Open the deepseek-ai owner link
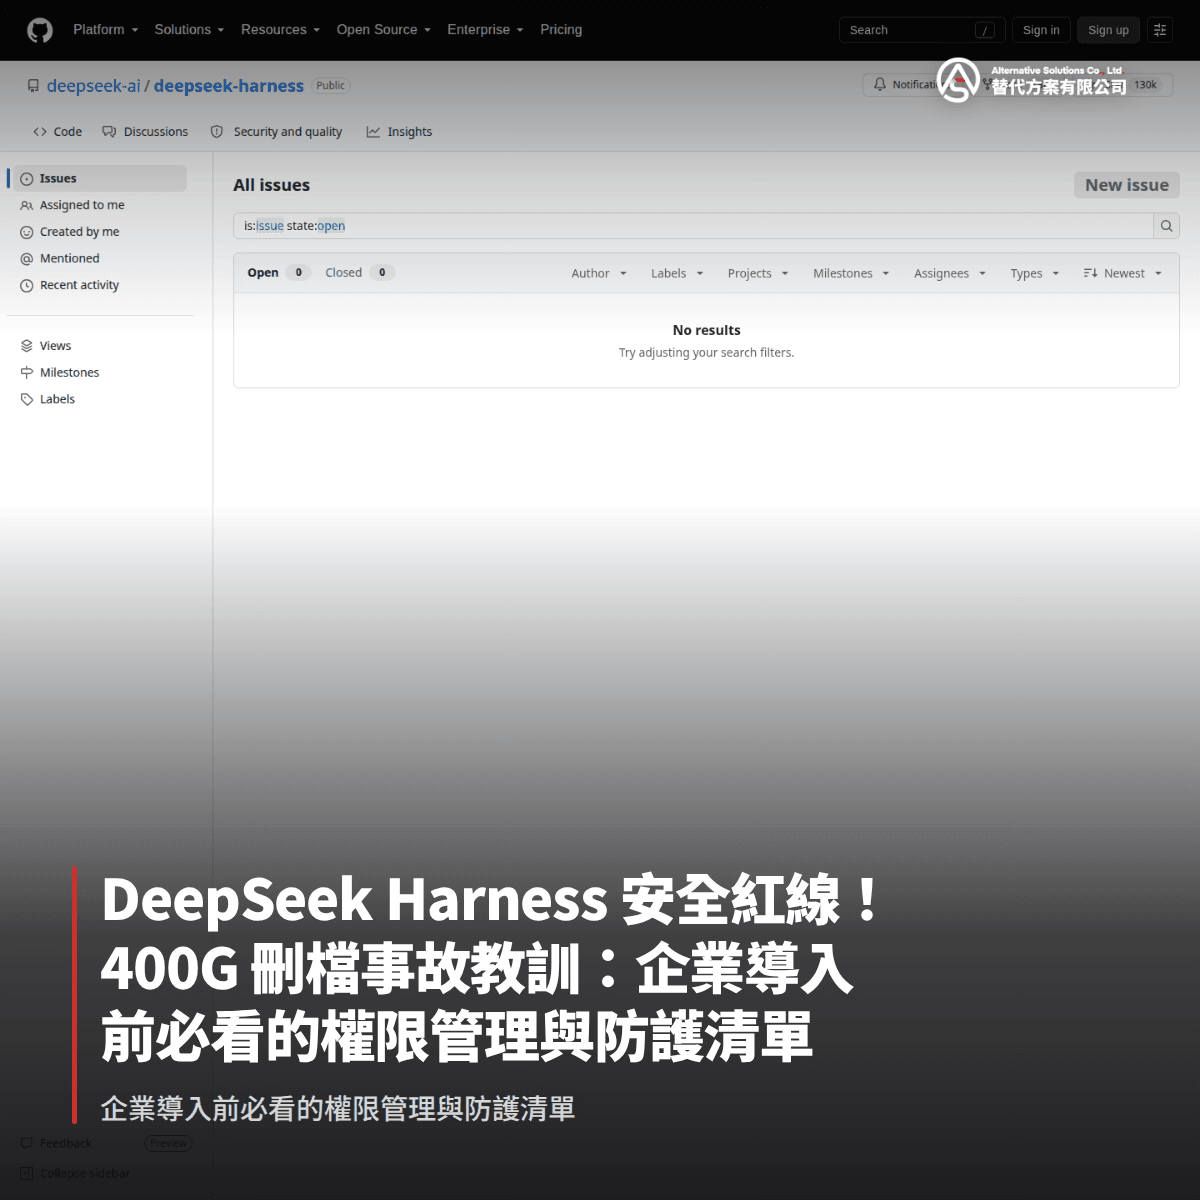This screenshot has height=1200, width=1200. point(94,86)
